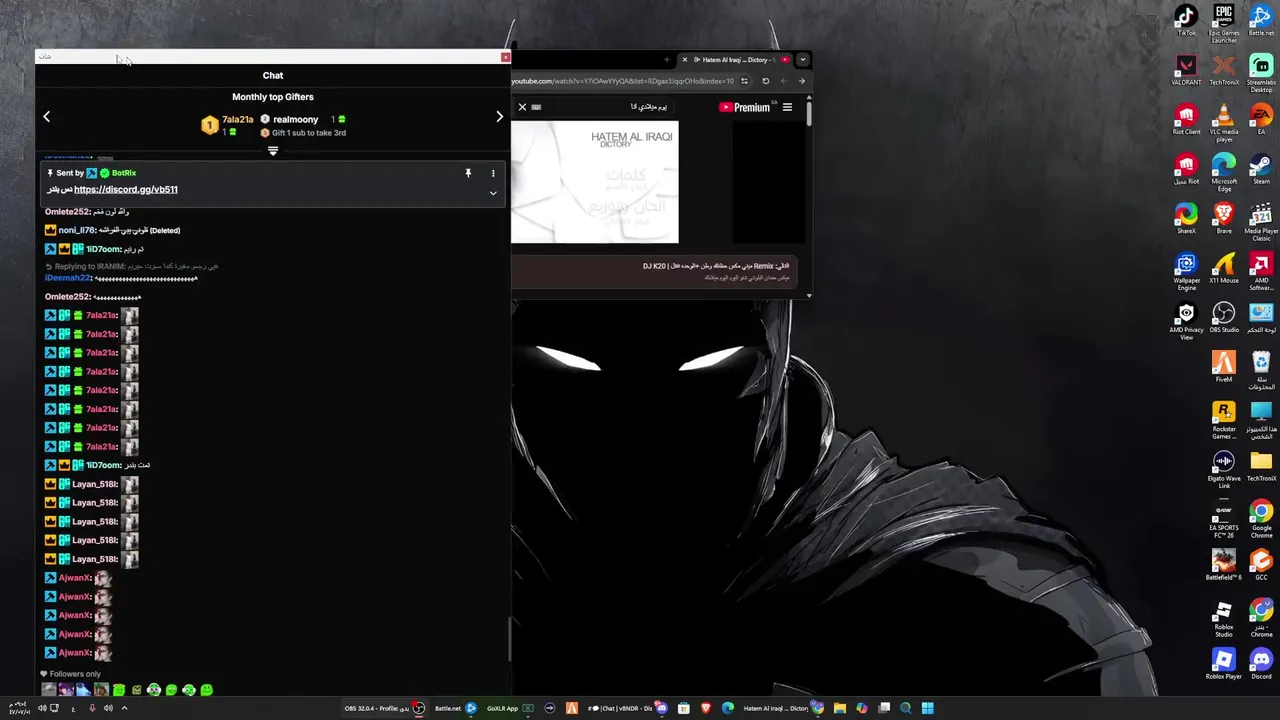
Task: Select the FiveM desktop shortcut
Action: click(x=1224, y=366)
